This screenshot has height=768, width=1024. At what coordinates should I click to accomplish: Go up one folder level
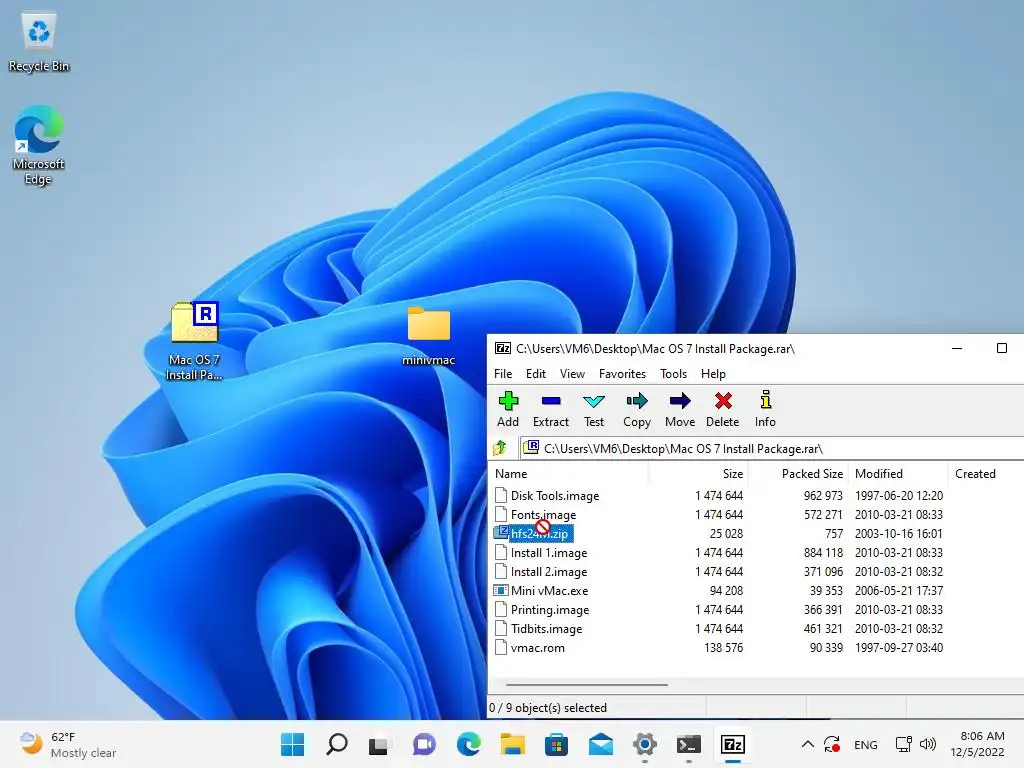pyautogui.click(x=500, y=448)
